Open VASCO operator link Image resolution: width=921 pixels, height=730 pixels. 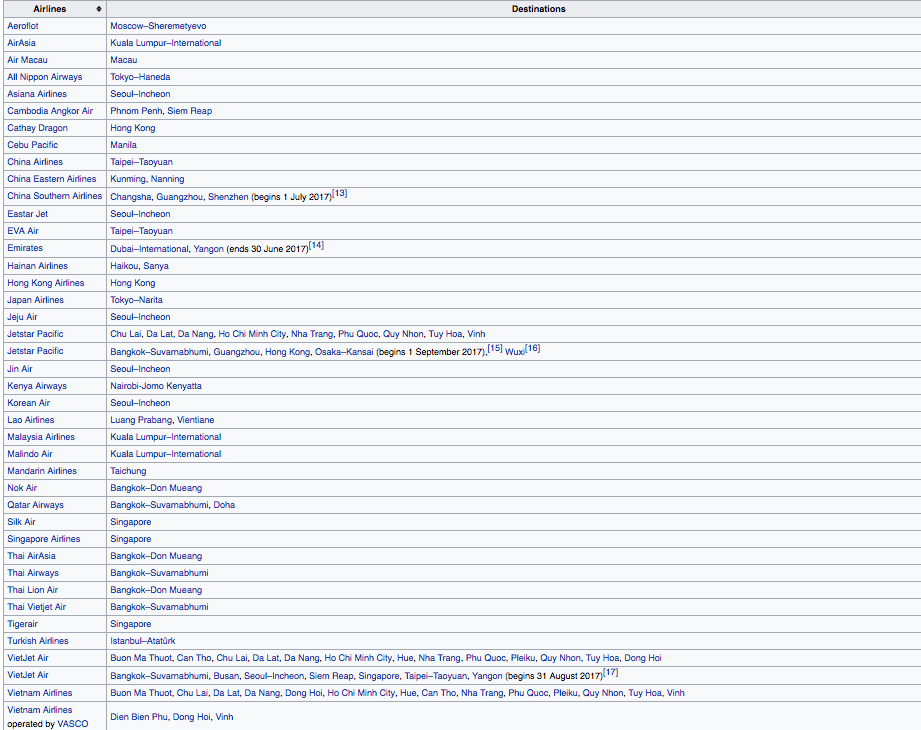click(73, 725)
